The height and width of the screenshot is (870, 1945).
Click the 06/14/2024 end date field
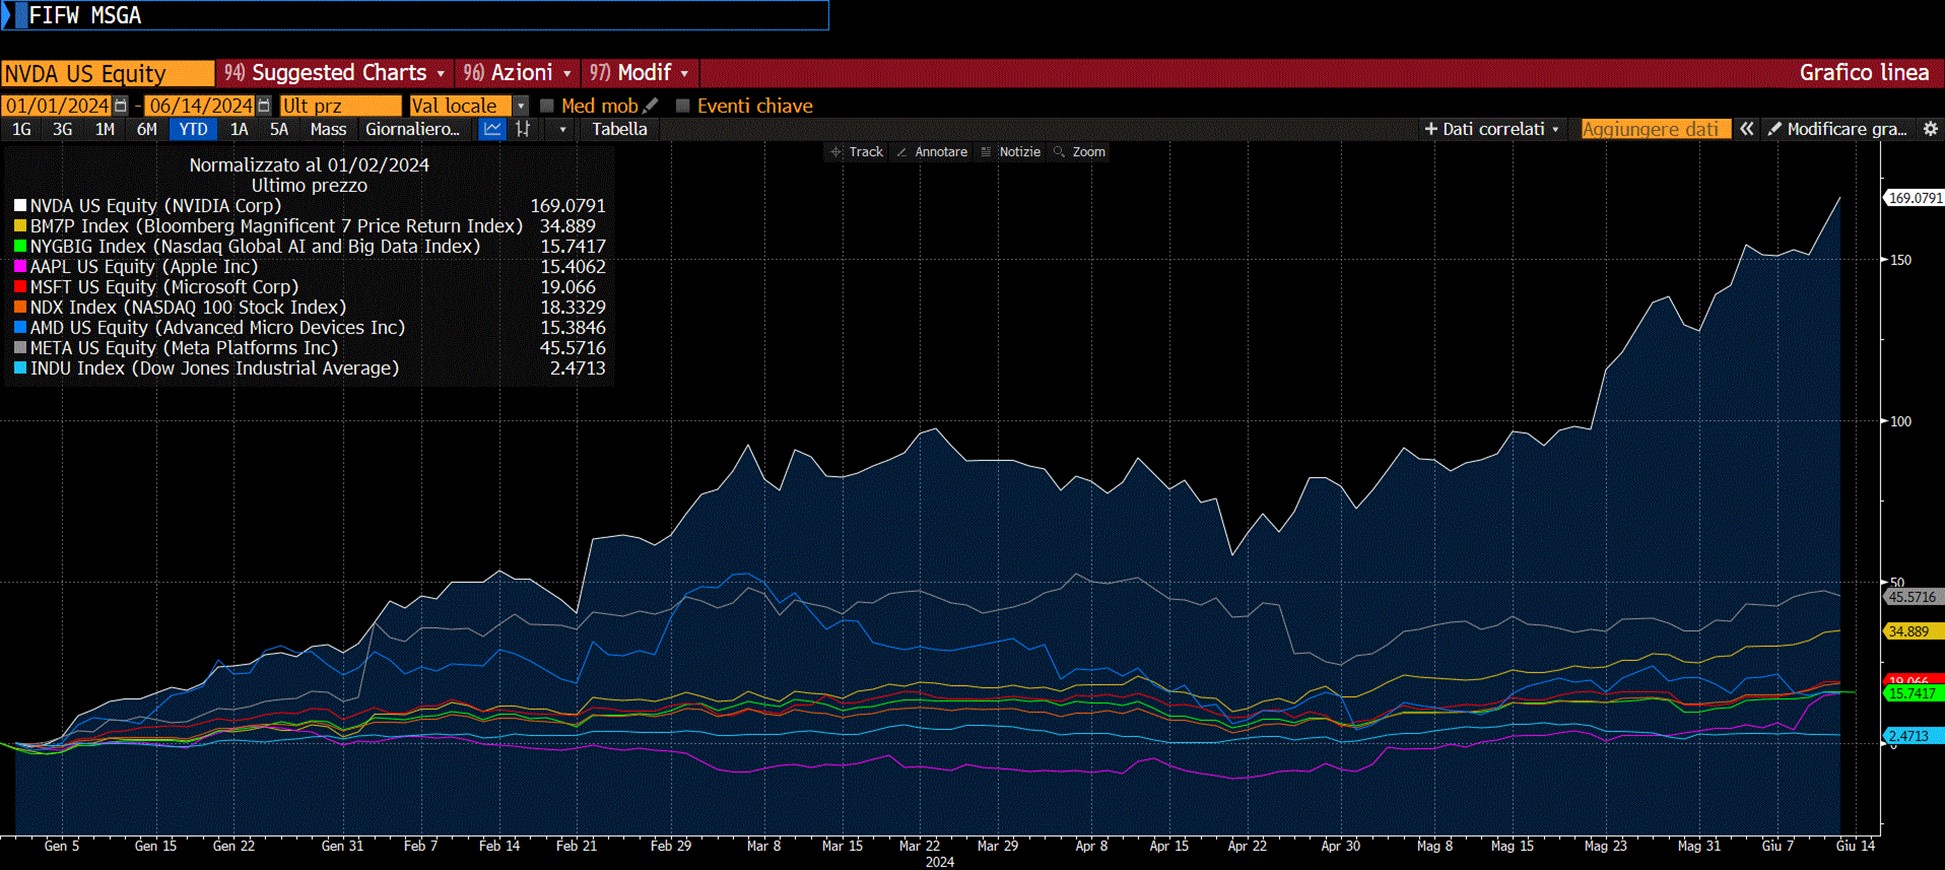point(200,106)
